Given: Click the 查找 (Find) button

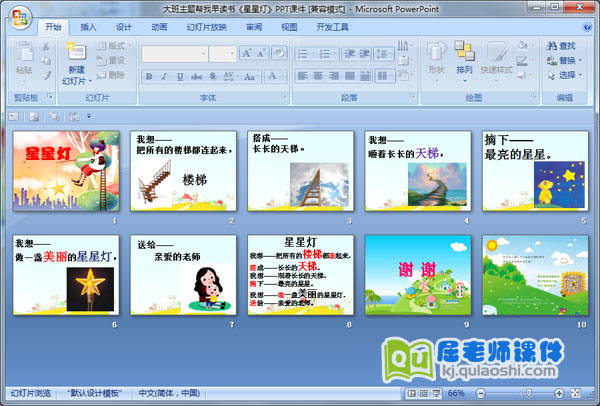Looking at the screenshot, I should click(561, 46).
